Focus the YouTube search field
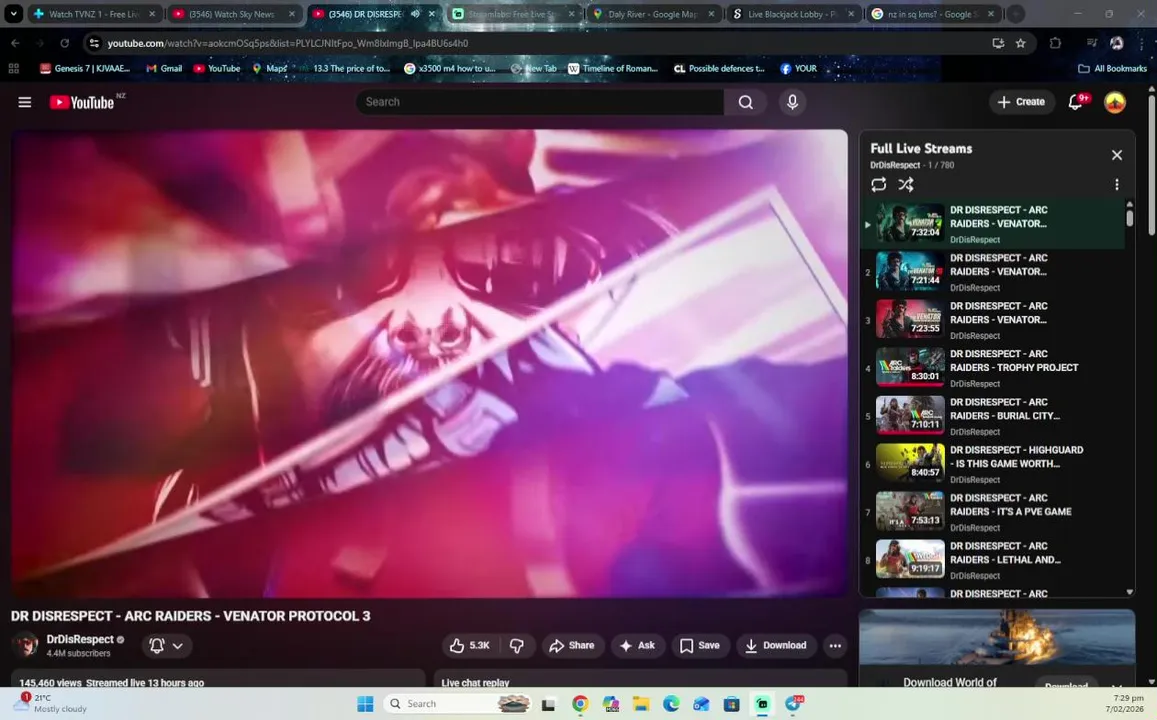The width and height of the screenshot is (1157, 720). (x=540, y=102)
